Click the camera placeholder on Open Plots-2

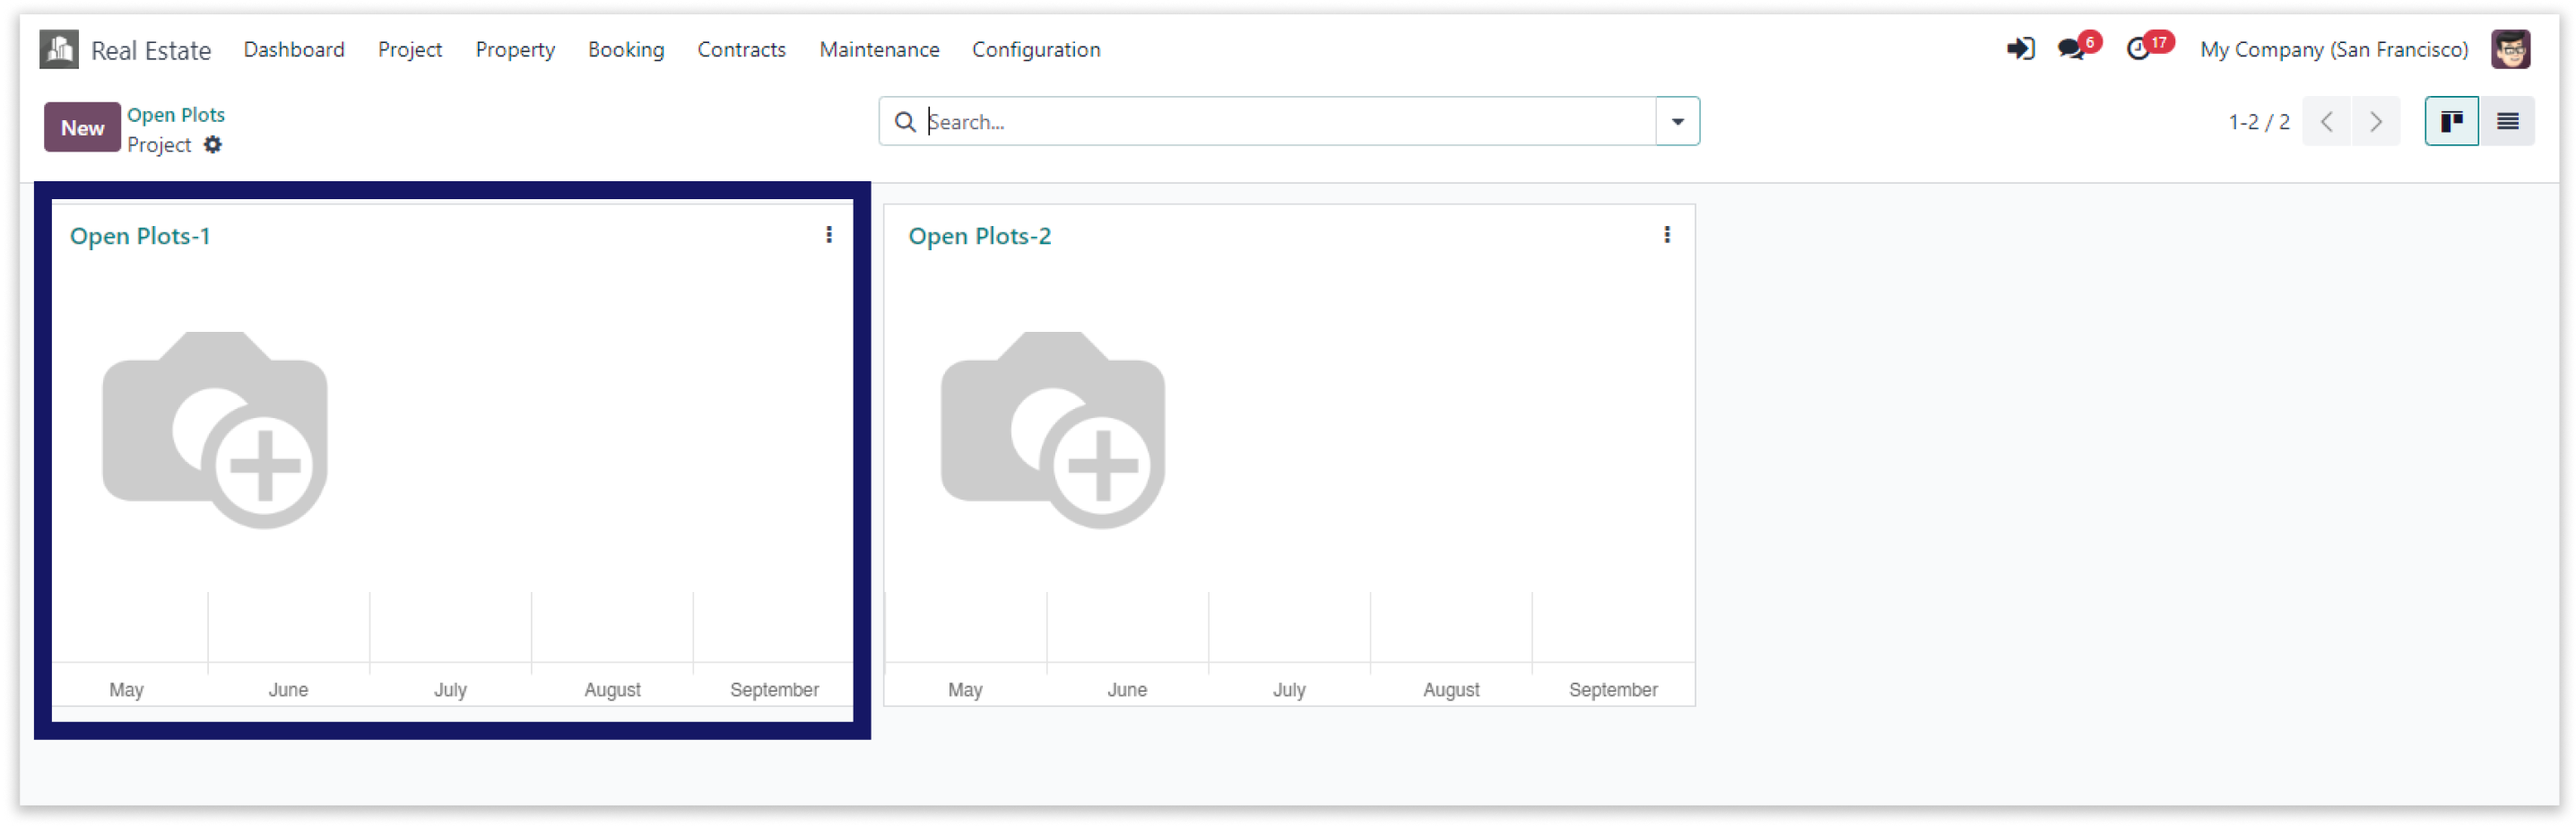tap(1053, 430)
